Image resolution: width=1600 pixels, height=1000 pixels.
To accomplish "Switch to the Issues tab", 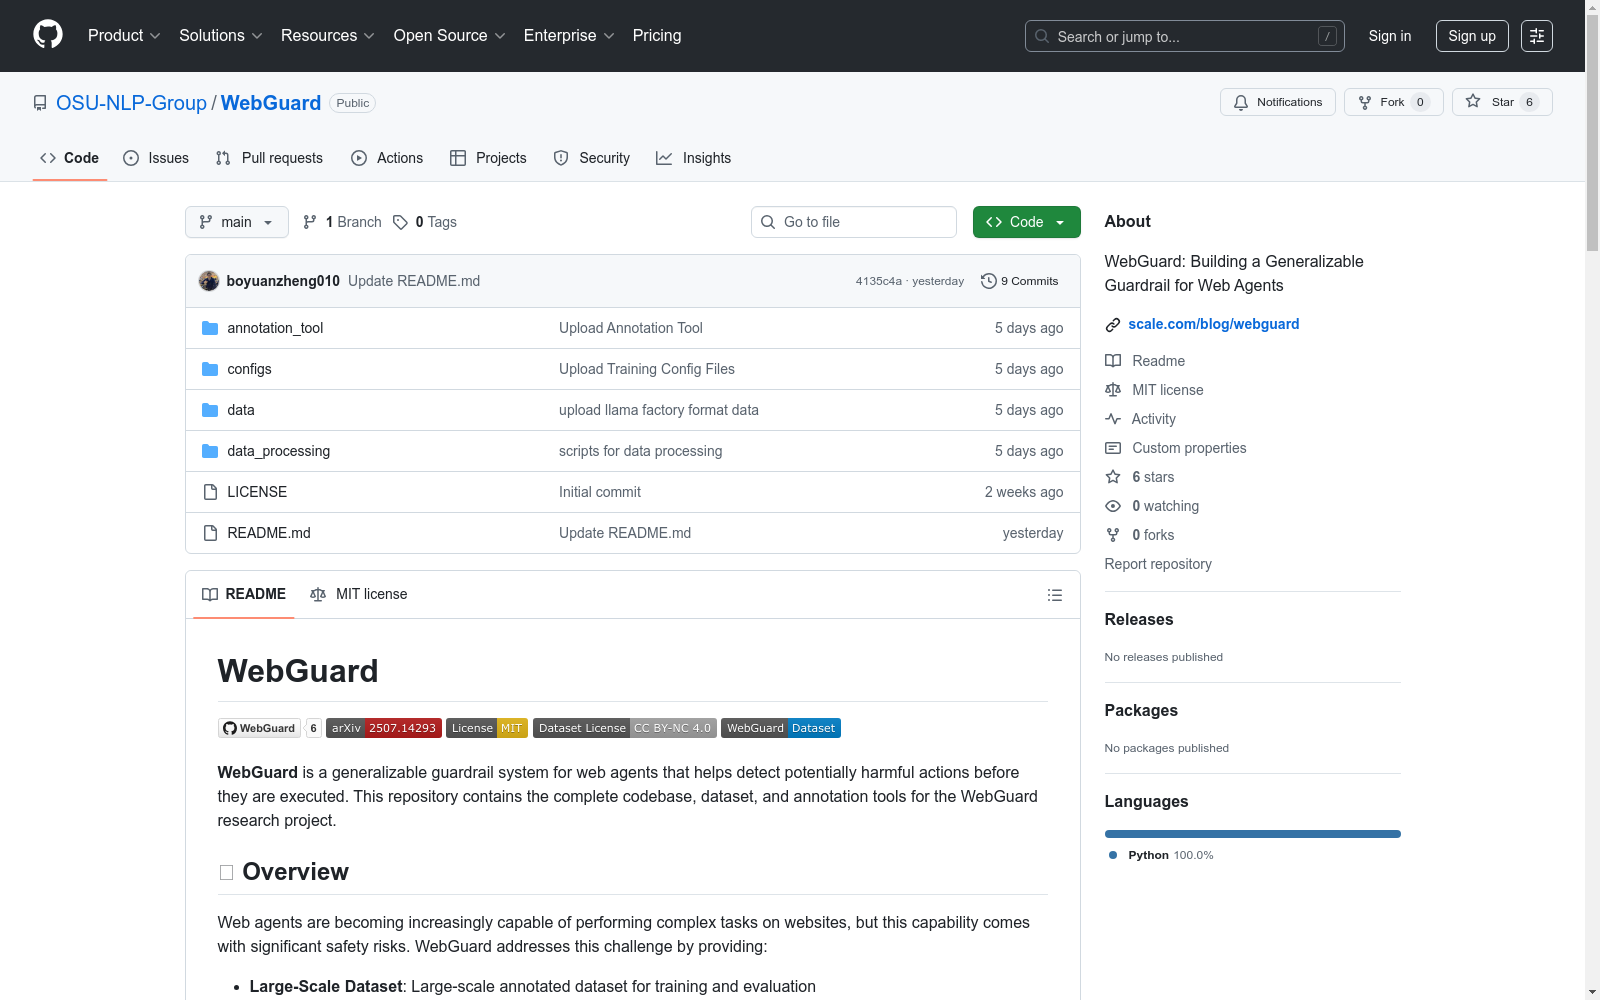I will coord(156,158).
